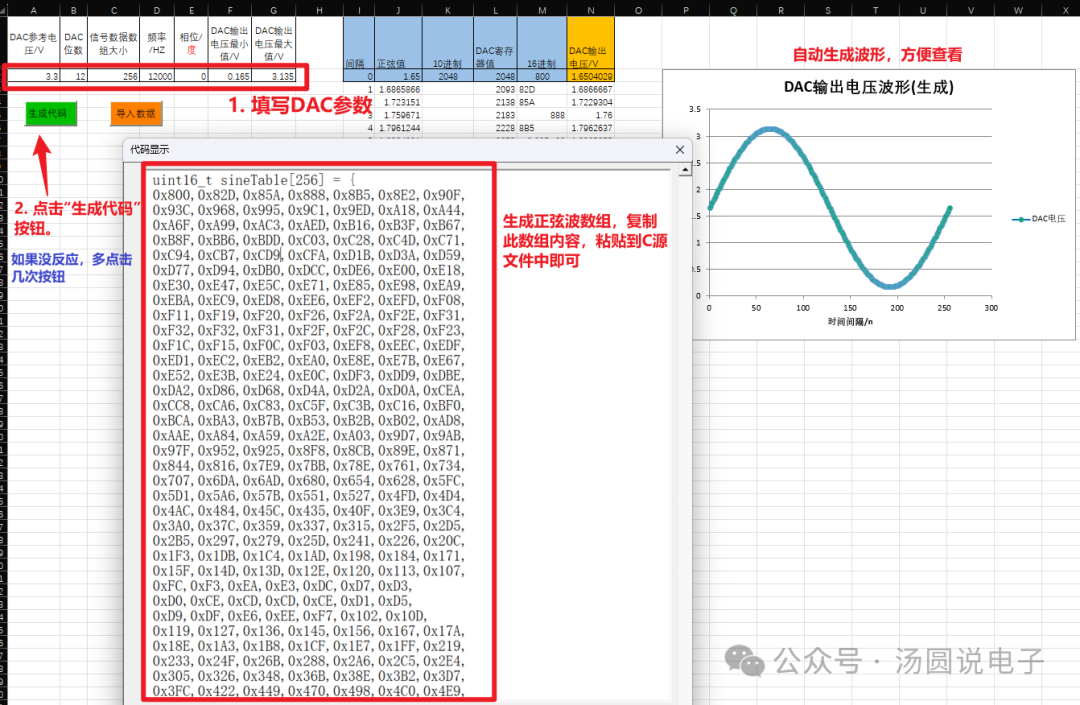Select the register value cell 2138

coord(495,102)
